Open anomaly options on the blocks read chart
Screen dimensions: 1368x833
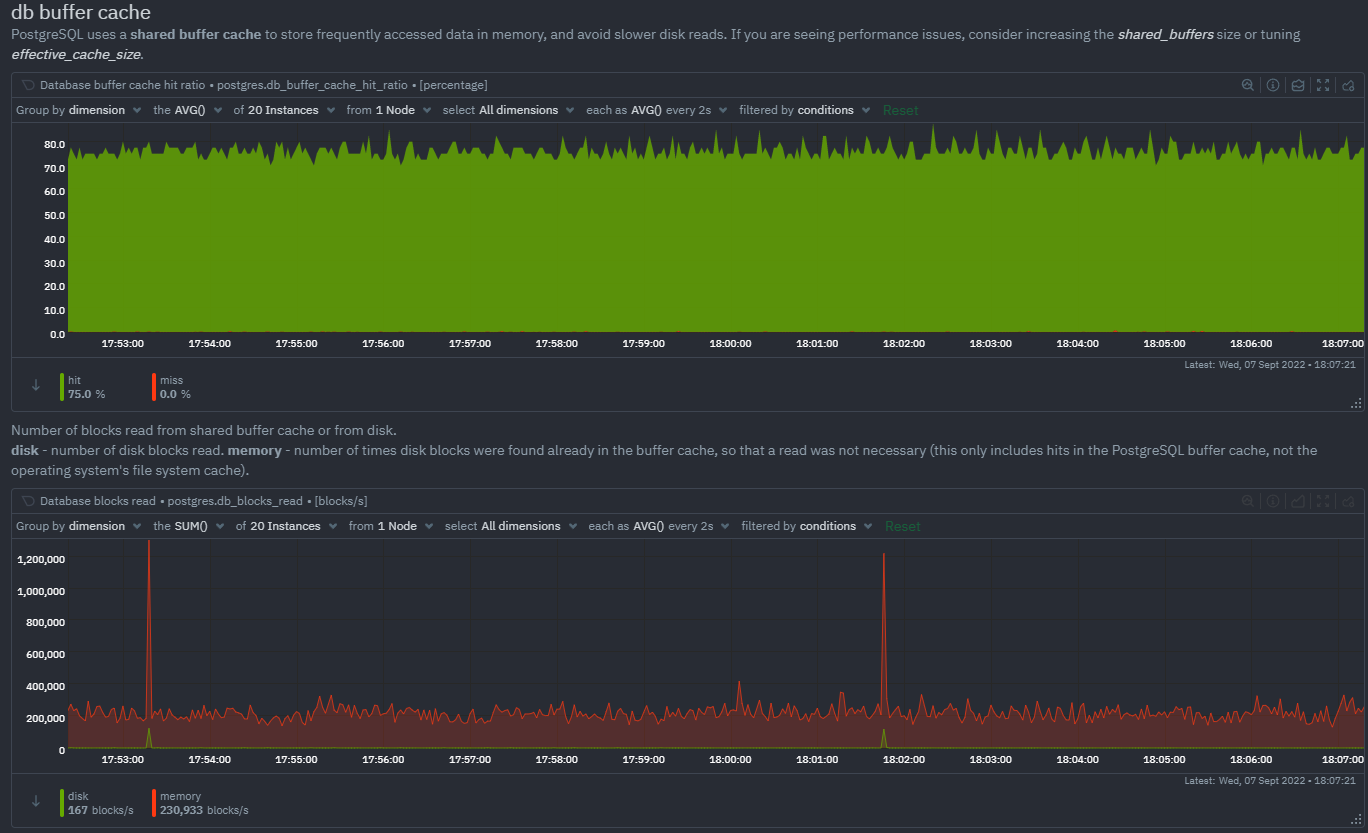coord(1347,501)
